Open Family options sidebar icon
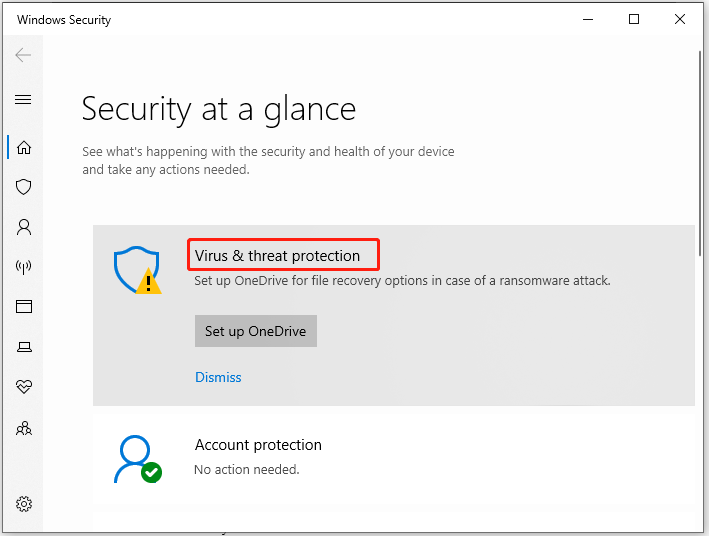The height and width of the screenshot is (536, 709). point(24,428)
